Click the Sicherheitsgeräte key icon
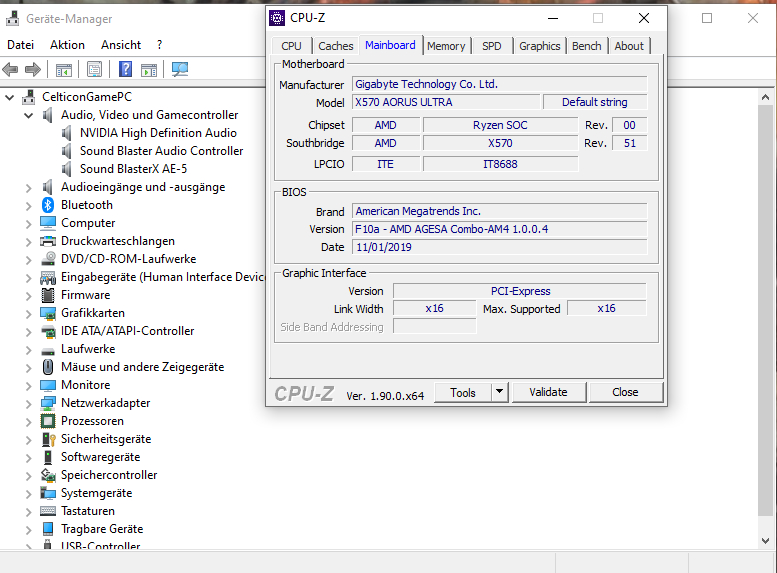 click(x=49, y=439)
